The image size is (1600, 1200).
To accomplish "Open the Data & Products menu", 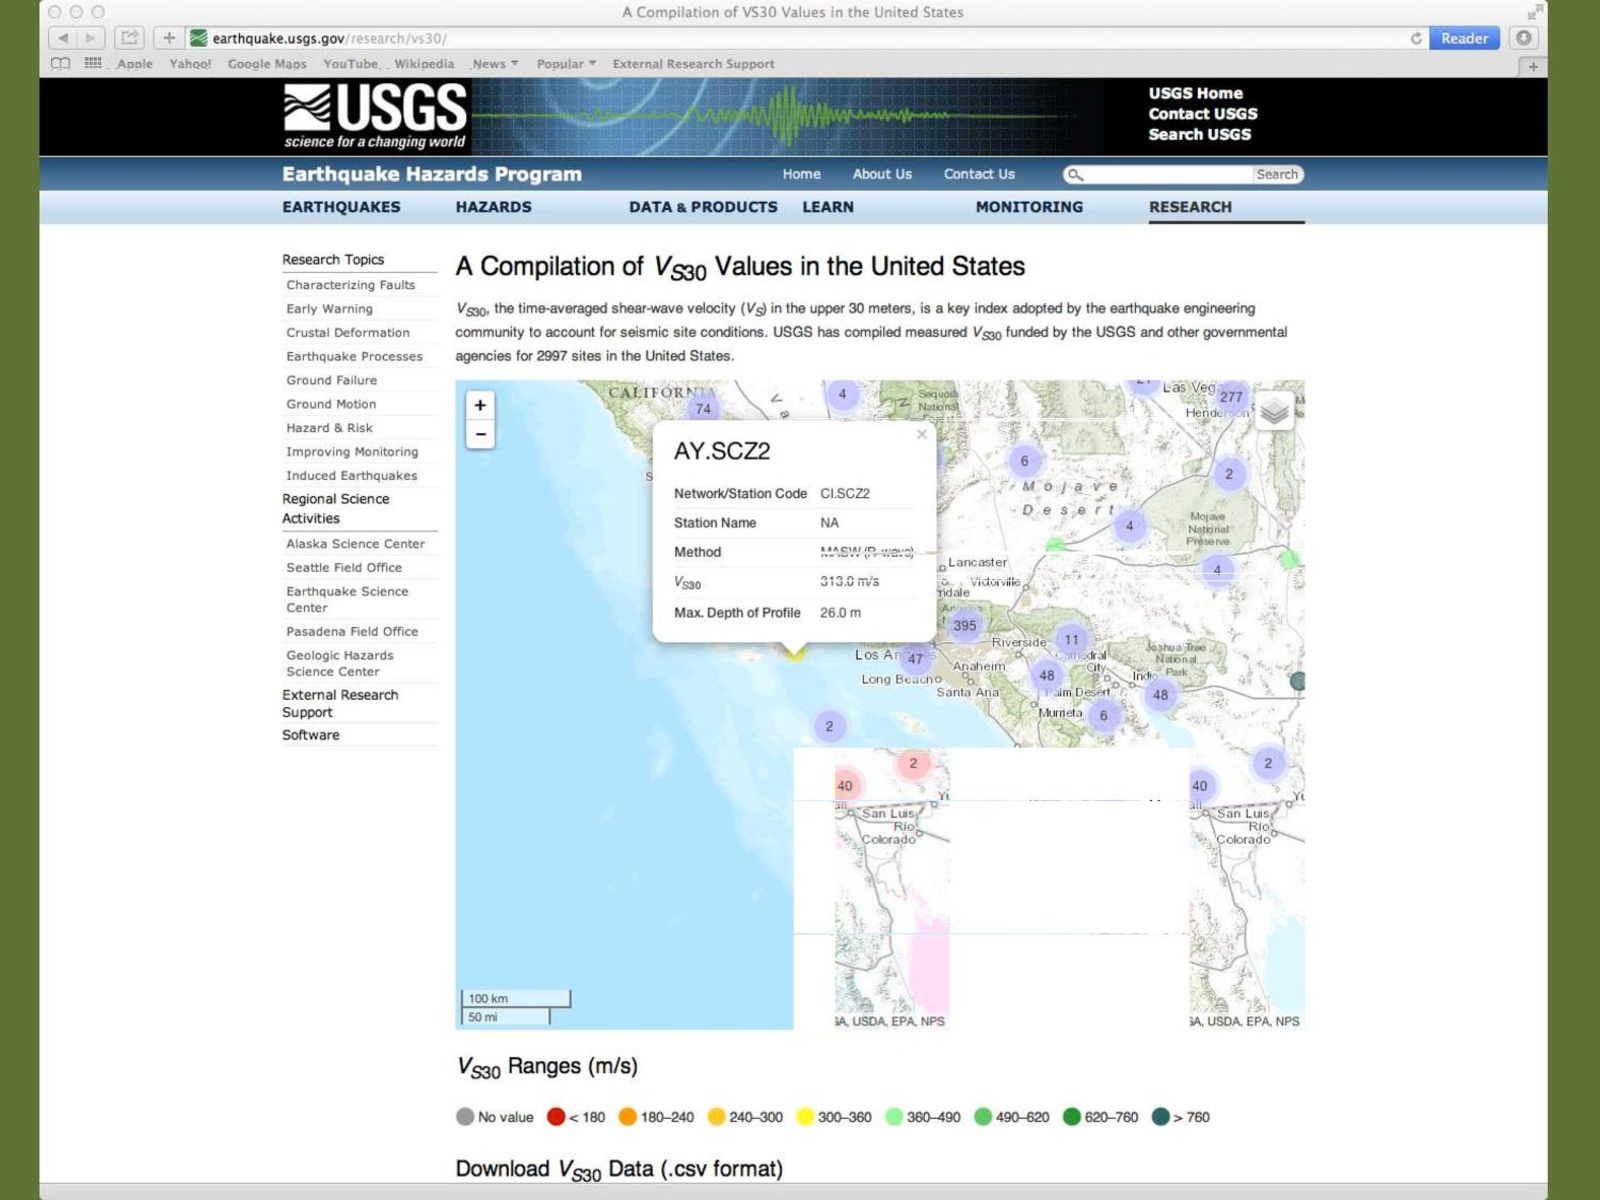I will (702, 207).
